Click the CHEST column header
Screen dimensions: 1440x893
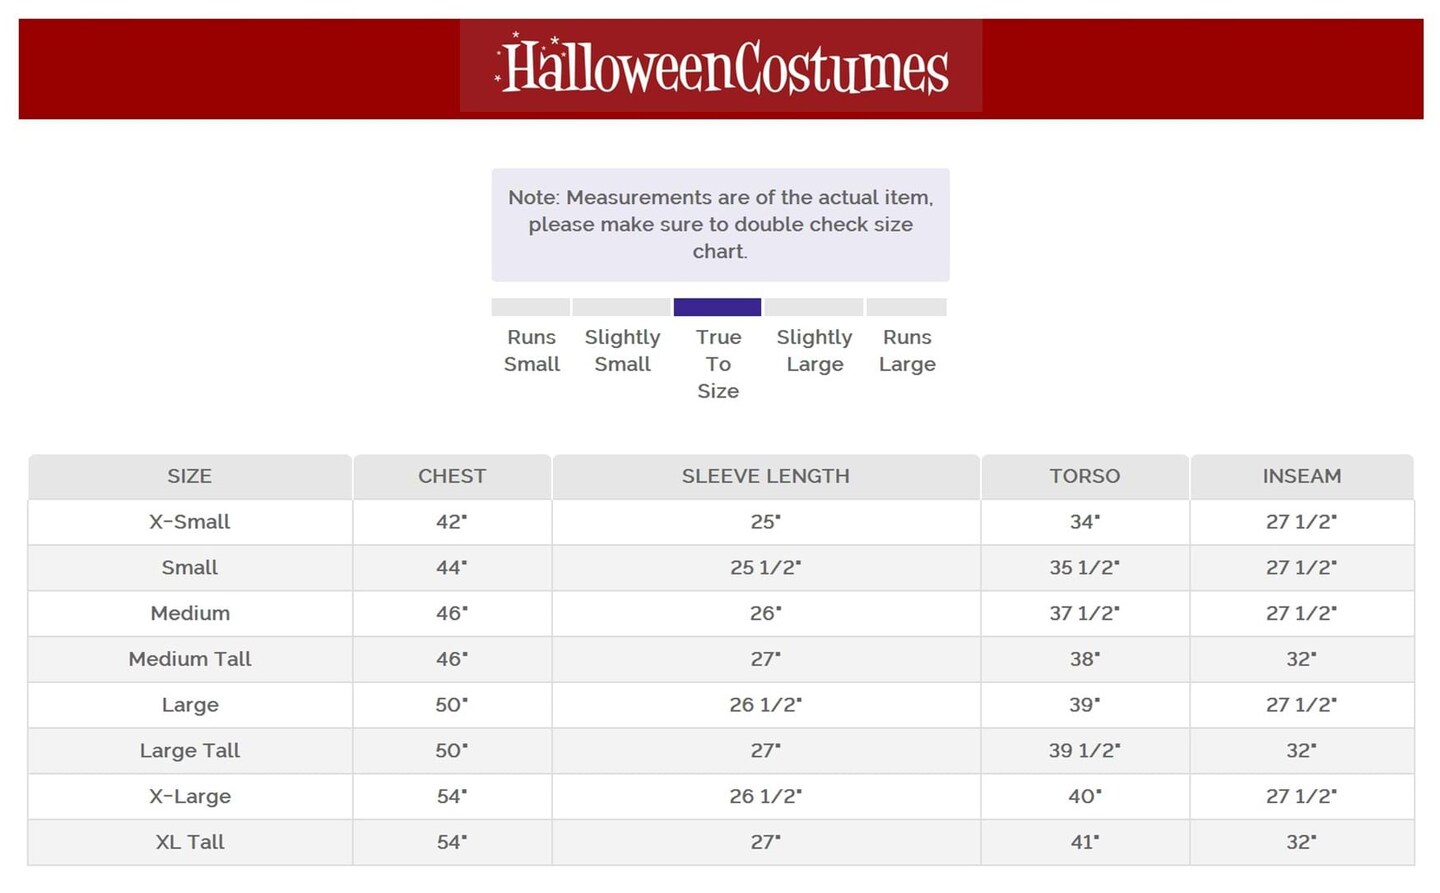pyautogui.click(x=452, y=476)
